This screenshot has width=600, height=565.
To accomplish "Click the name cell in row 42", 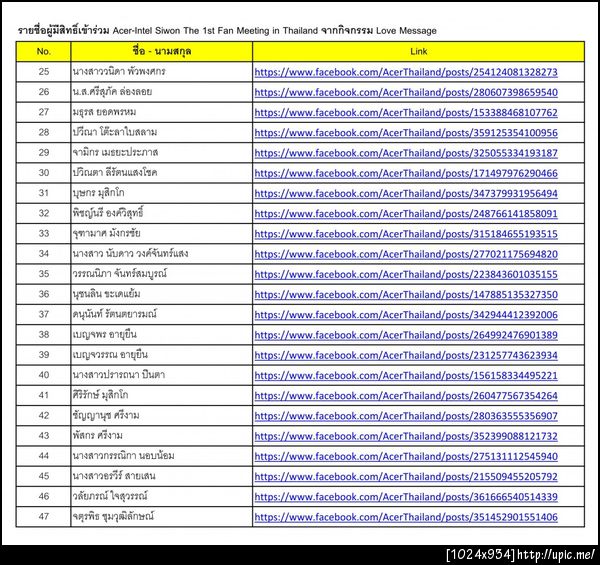I will pos(161,416).
